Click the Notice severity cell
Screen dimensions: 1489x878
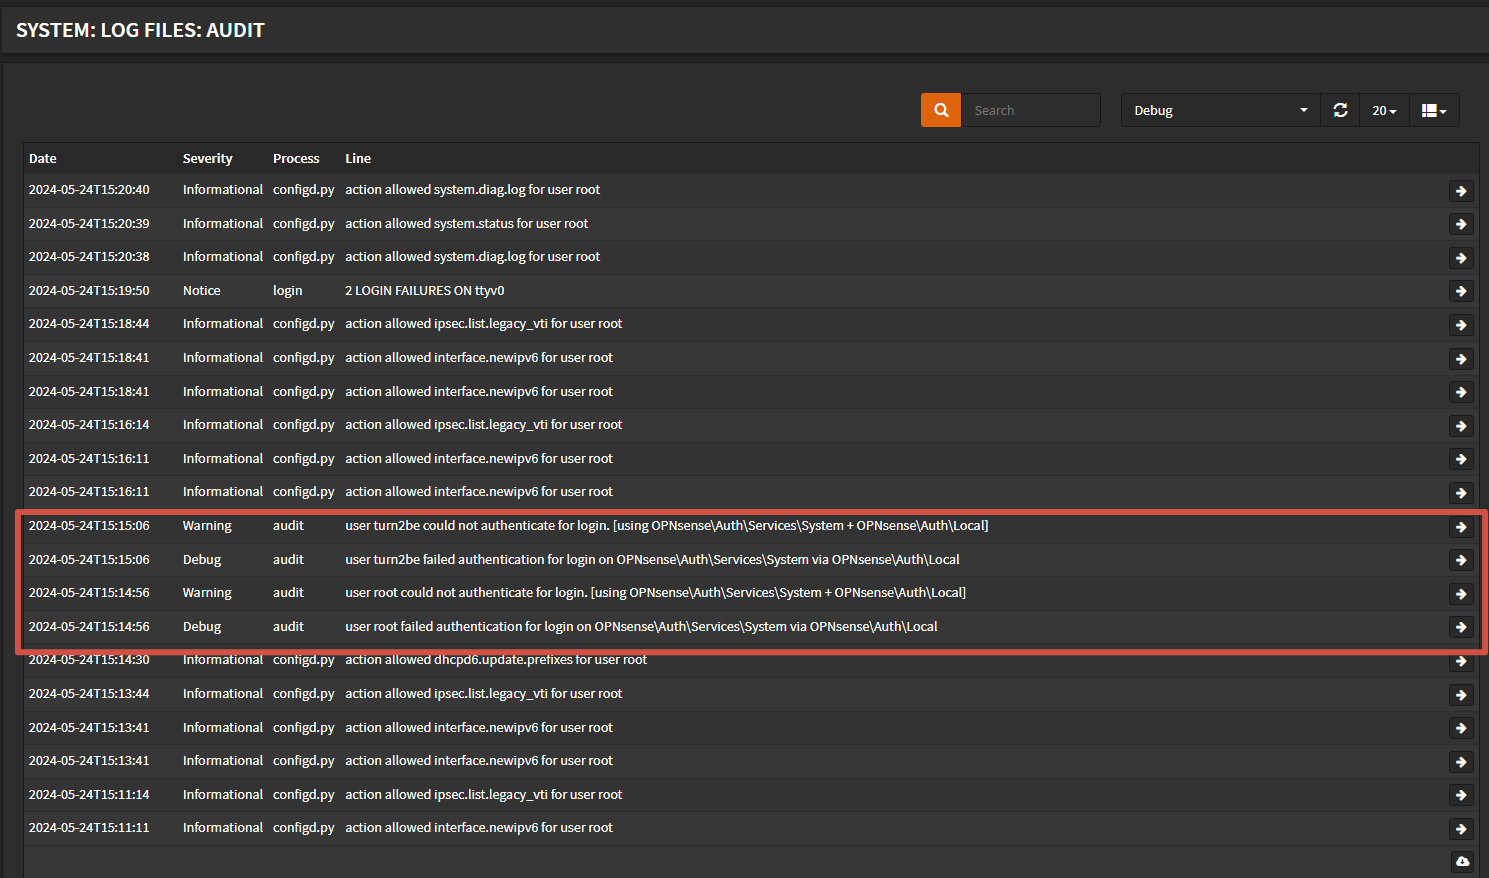[x=201, y=290]
